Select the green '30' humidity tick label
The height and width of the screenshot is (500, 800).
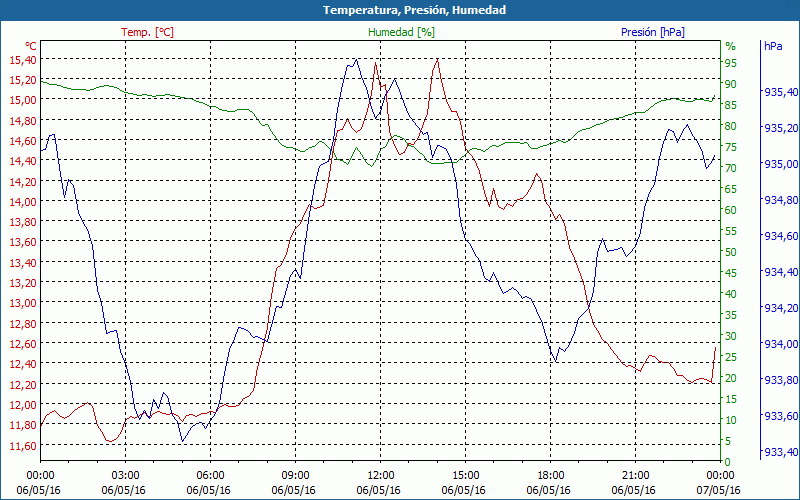tap(731, 336)
